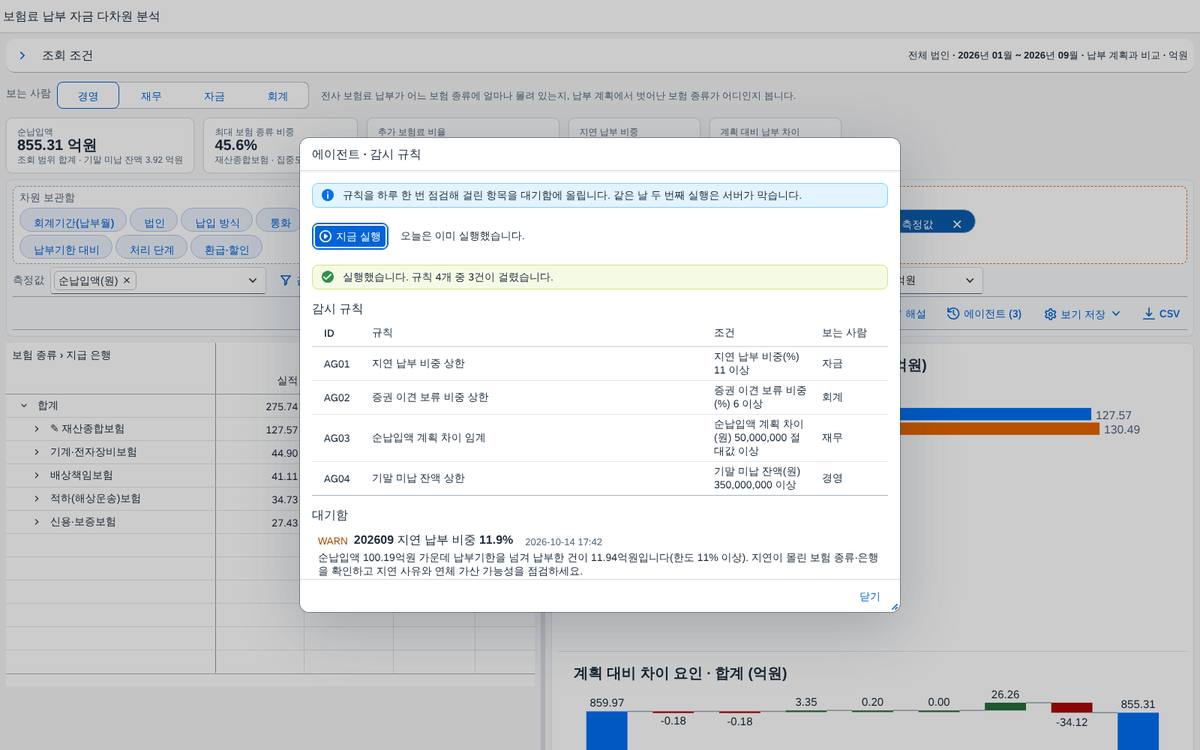Remove the 측정값 chip with its X
The width and height of the screenshot is (1200, 750).
(x=957, y=224)
